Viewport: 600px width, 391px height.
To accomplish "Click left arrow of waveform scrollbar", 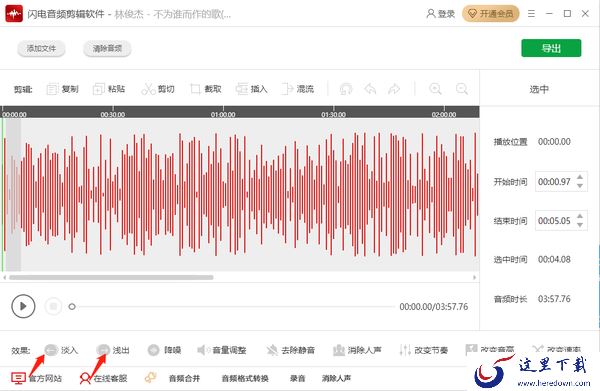I will [x=5, y=277].
